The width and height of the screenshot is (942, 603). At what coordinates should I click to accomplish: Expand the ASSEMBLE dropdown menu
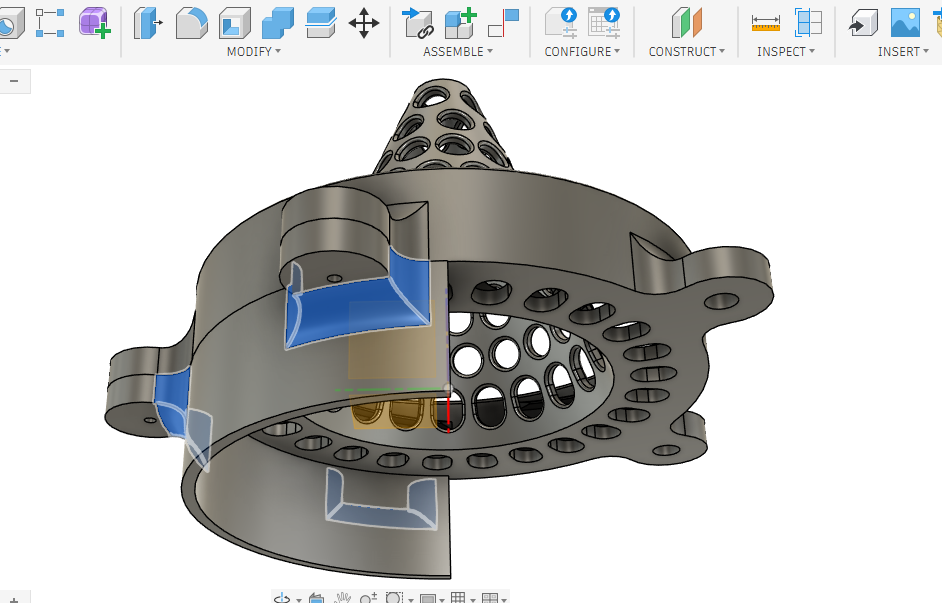tap(457, 51)
